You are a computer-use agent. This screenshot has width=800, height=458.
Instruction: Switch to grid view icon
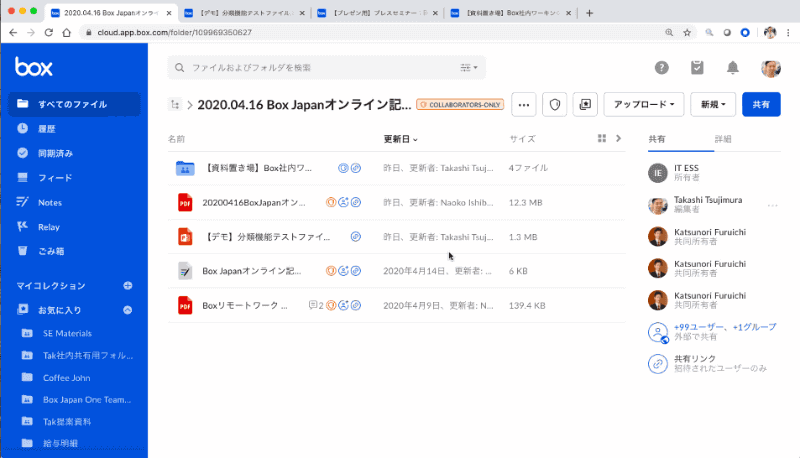click(602, 138)
